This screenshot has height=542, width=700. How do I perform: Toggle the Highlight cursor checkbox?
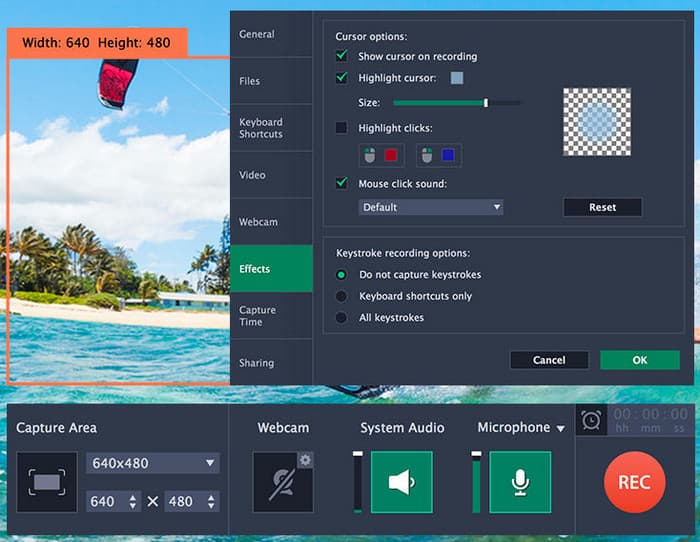click(x=342, y=78)
